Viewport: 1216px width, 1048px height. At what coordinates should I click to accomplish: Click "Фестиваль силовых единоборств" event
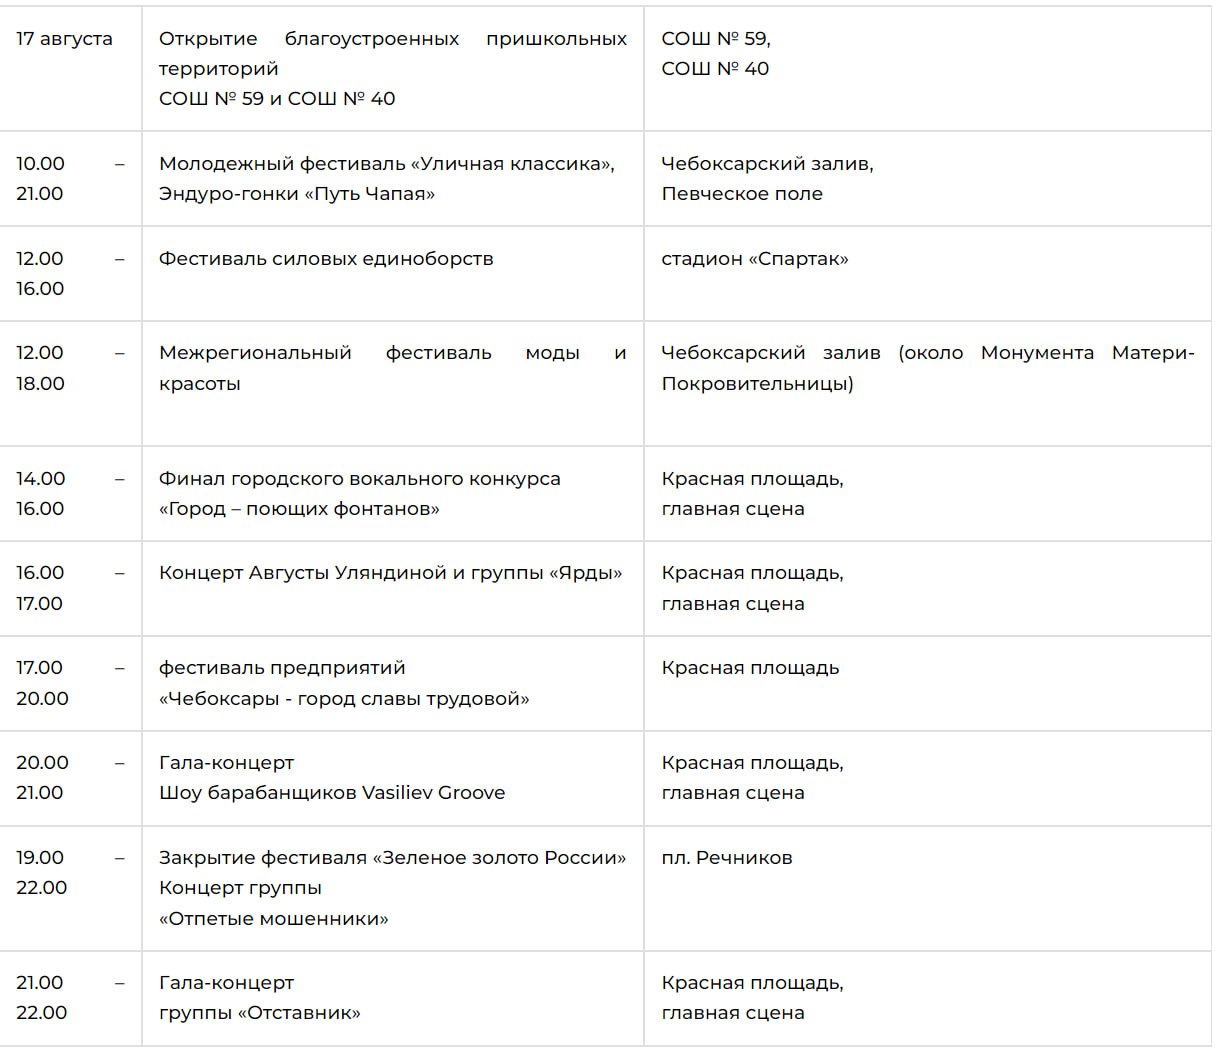pos(326,259)
